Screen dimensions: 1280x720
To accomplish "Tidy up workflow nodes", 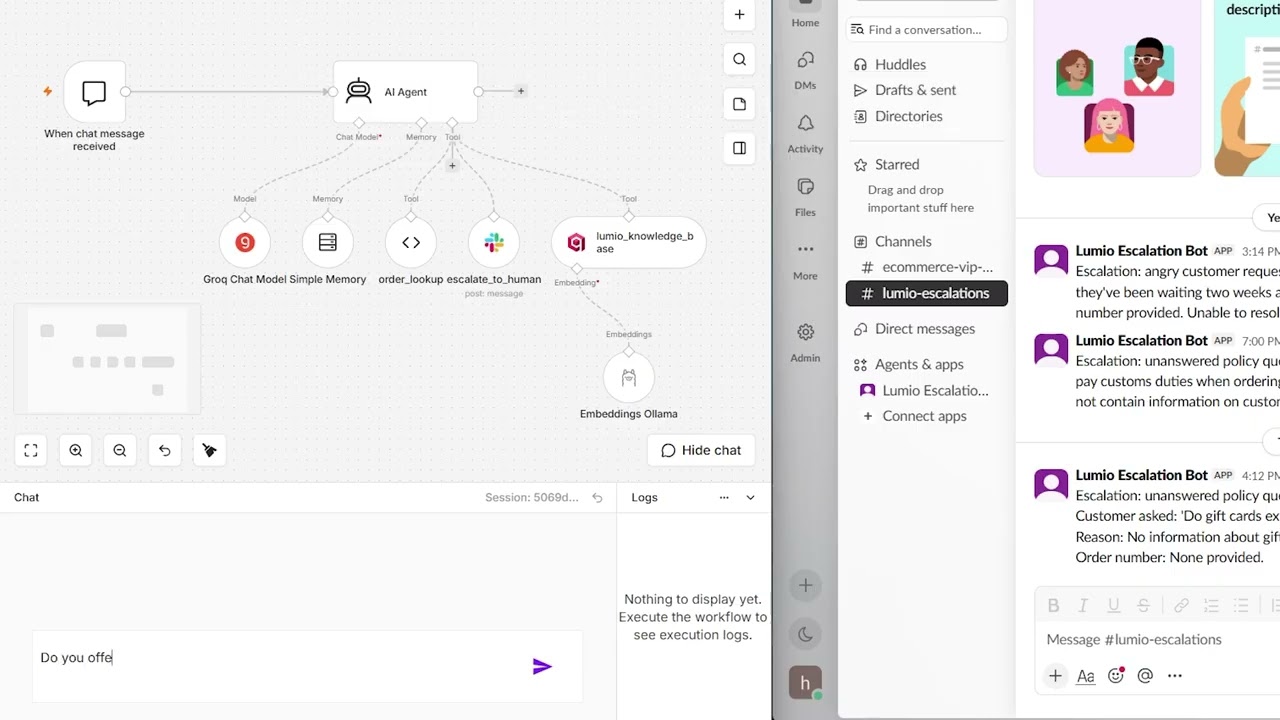I will (x=209, y=451).
